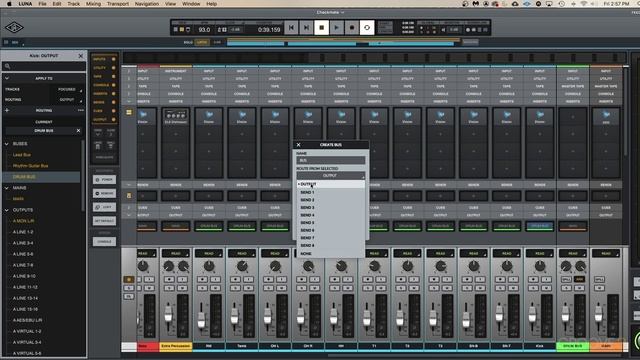
Task: Select Lead Bus in the buses list
Action: click(22, 155)
